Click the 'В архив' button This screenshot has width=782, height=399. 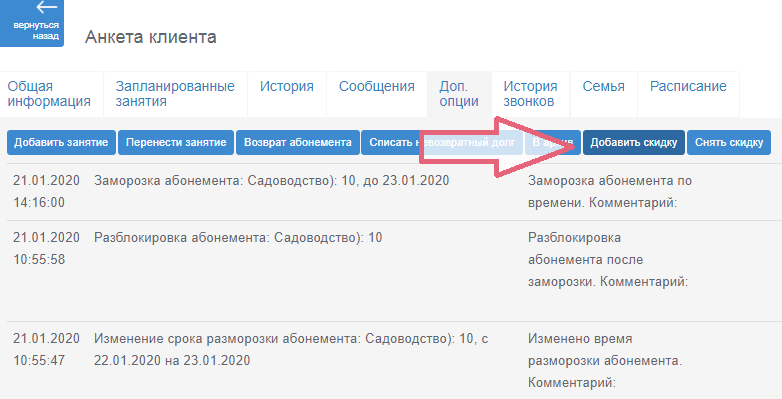coord(553,143)
